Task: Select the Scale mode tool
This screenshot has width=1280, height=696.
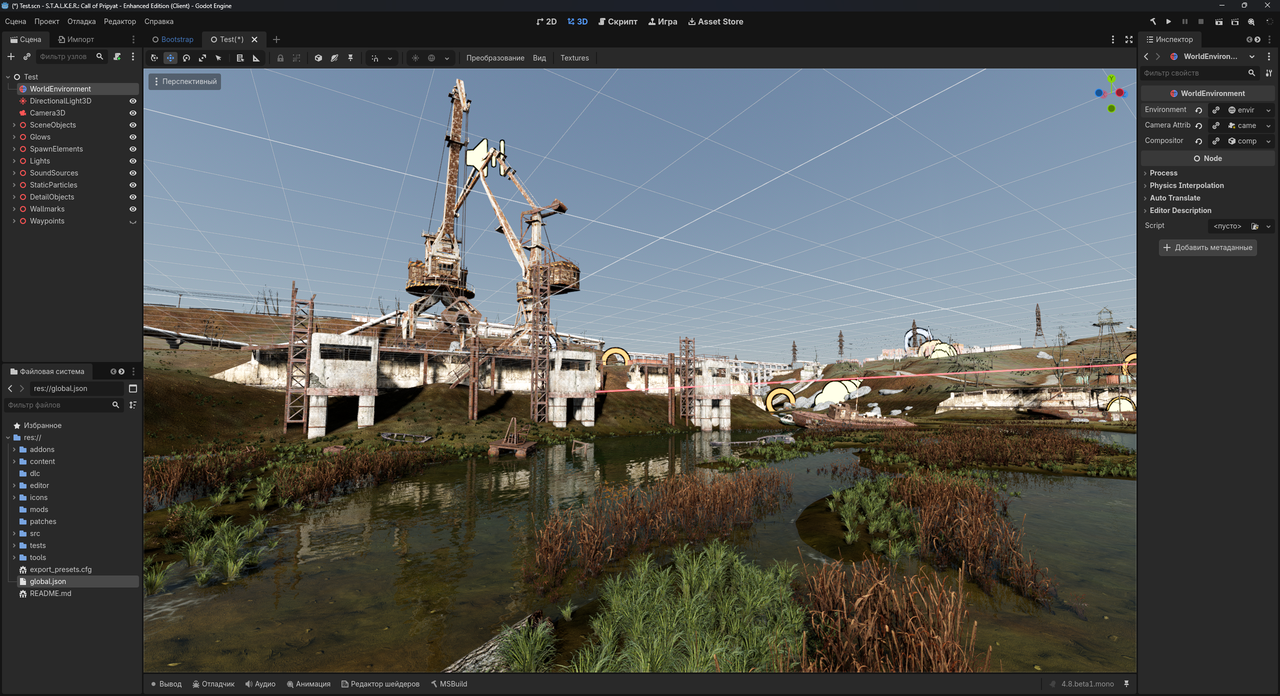Action: point(202,58)
